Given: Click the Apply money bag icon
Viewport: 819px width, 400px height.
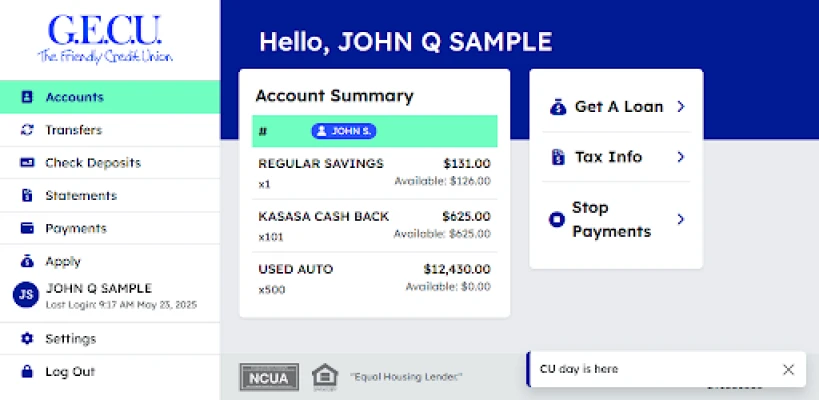Looking at the screenshot, I should pos(27,261).
